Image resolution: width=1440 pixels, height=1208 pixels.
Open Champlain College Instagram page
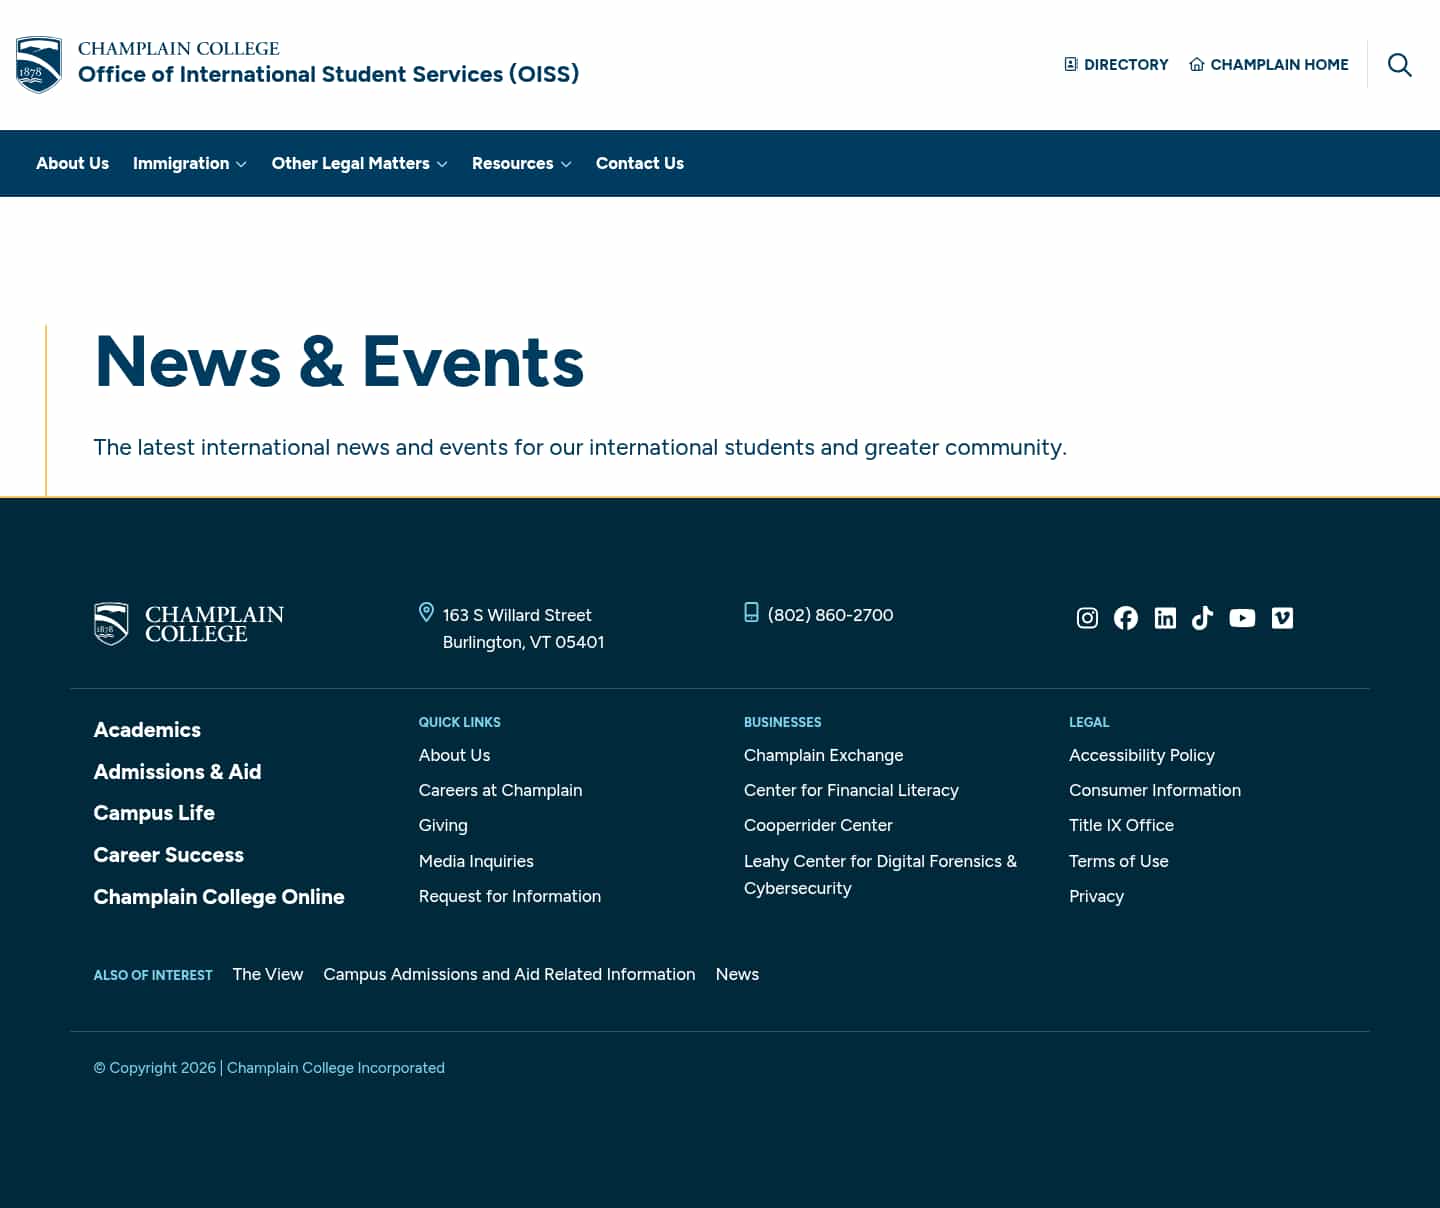tap(1087, 618)
